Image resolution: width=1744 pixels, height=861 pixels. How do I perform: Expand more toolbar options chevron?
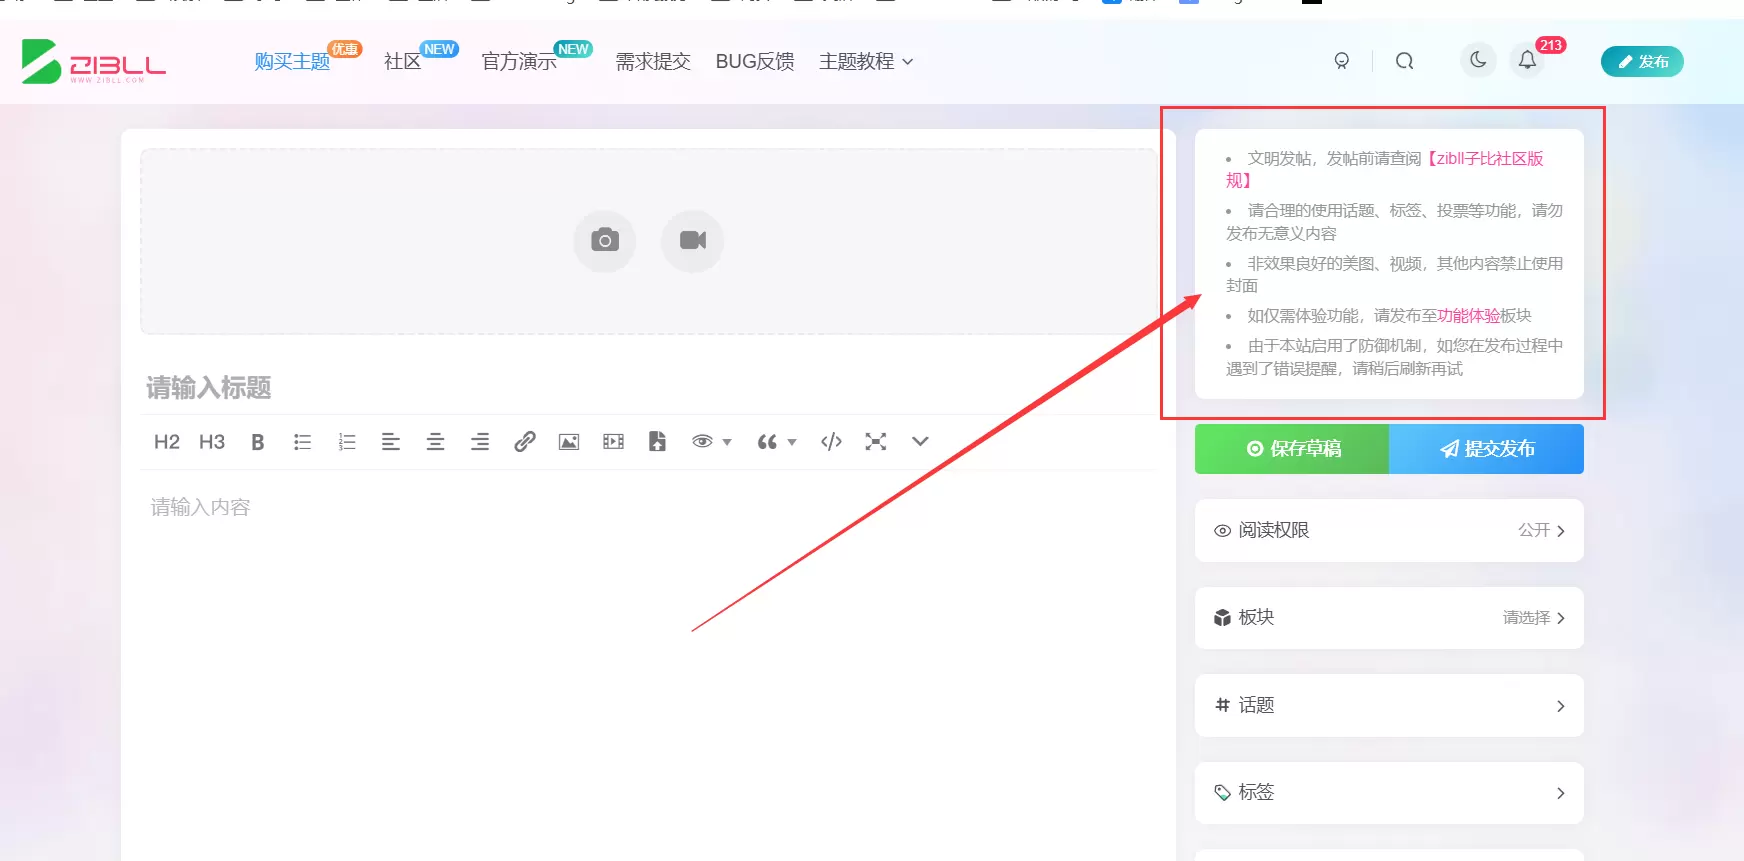coord(920,441)
